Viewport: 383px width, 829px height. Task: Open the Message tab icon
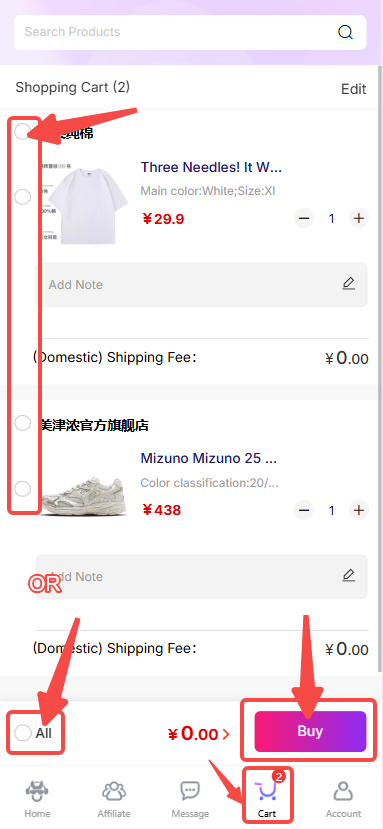point(190,791)
